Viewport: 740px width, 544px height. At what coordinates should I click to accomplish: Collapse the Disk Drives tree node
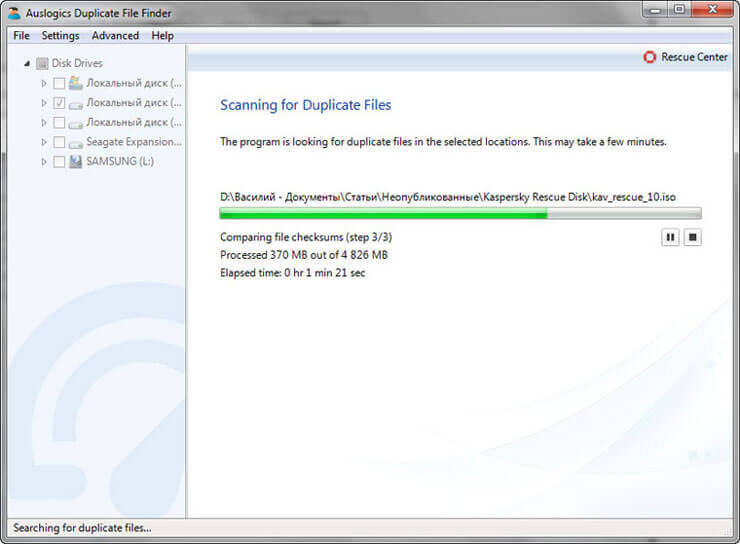[x=27, y=63]
